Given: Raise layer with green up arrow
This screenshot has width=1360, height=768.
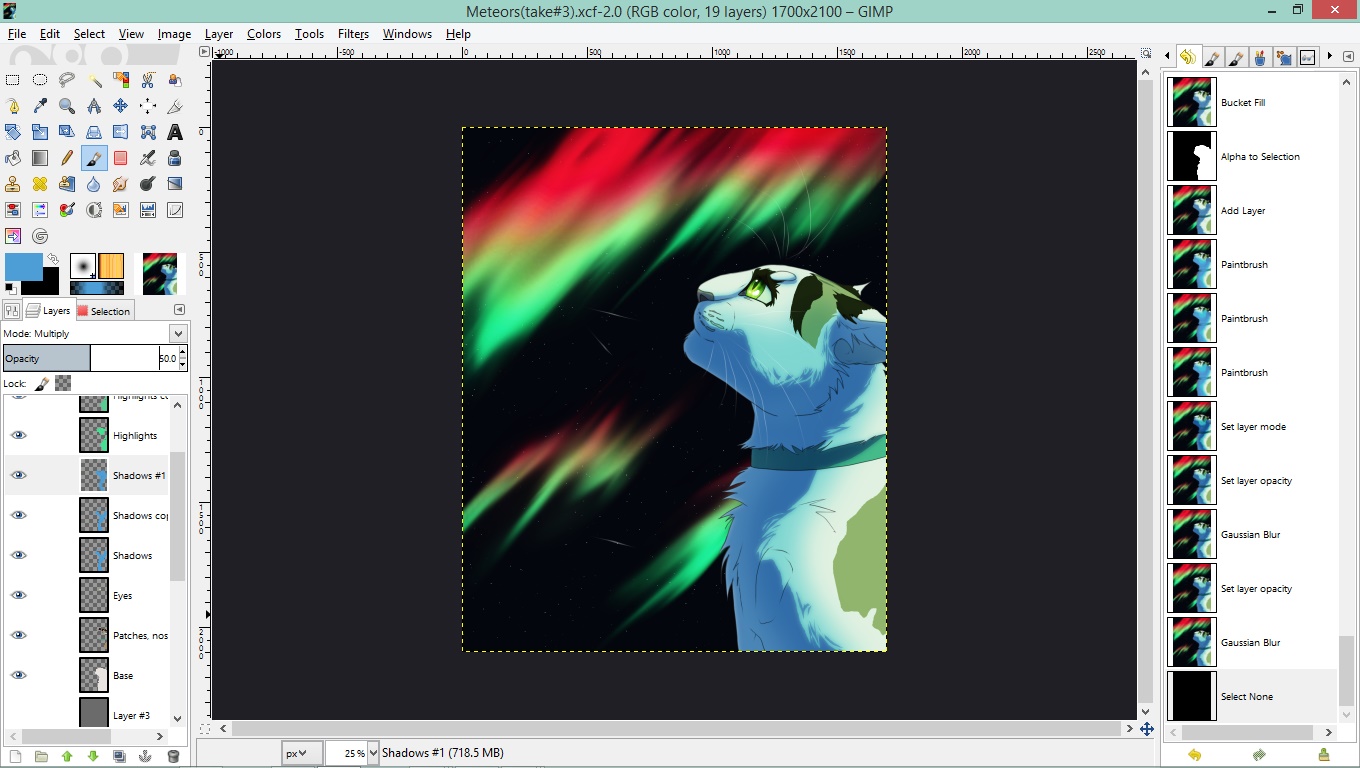Looking at the screenshot, I should [67, 756].
